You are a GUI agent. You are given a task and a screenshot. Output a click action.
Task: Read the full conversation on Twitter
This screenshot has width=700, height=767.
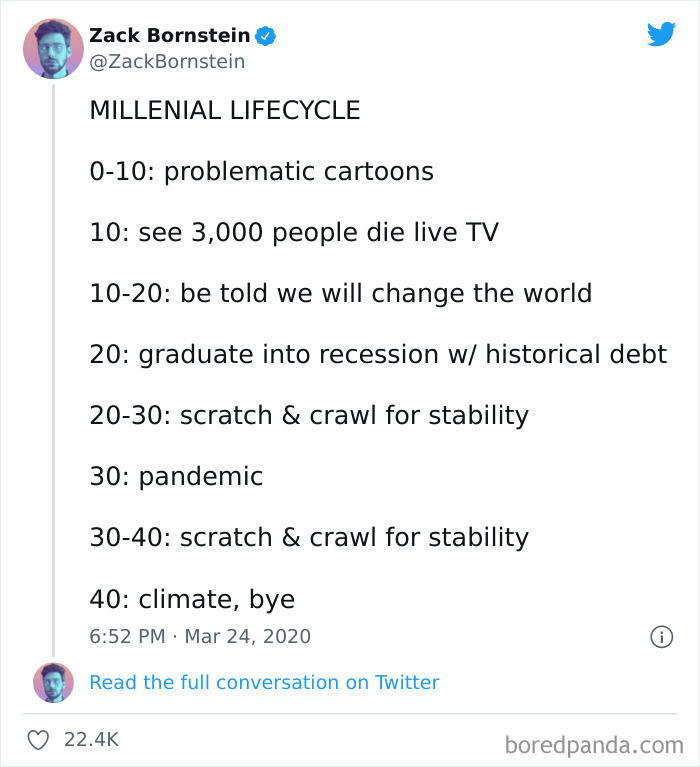pyautogui.click(x=264, y=682)
